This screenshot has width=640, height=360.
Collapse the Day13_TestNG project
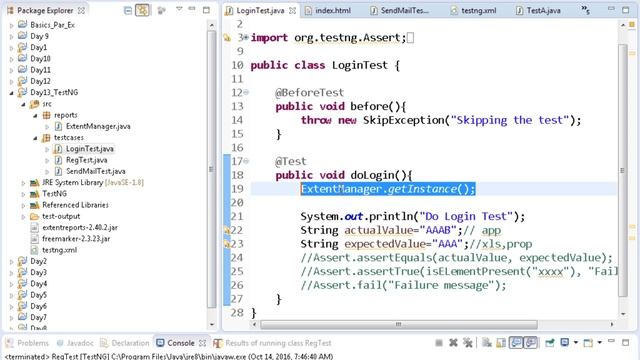[11, 93]
